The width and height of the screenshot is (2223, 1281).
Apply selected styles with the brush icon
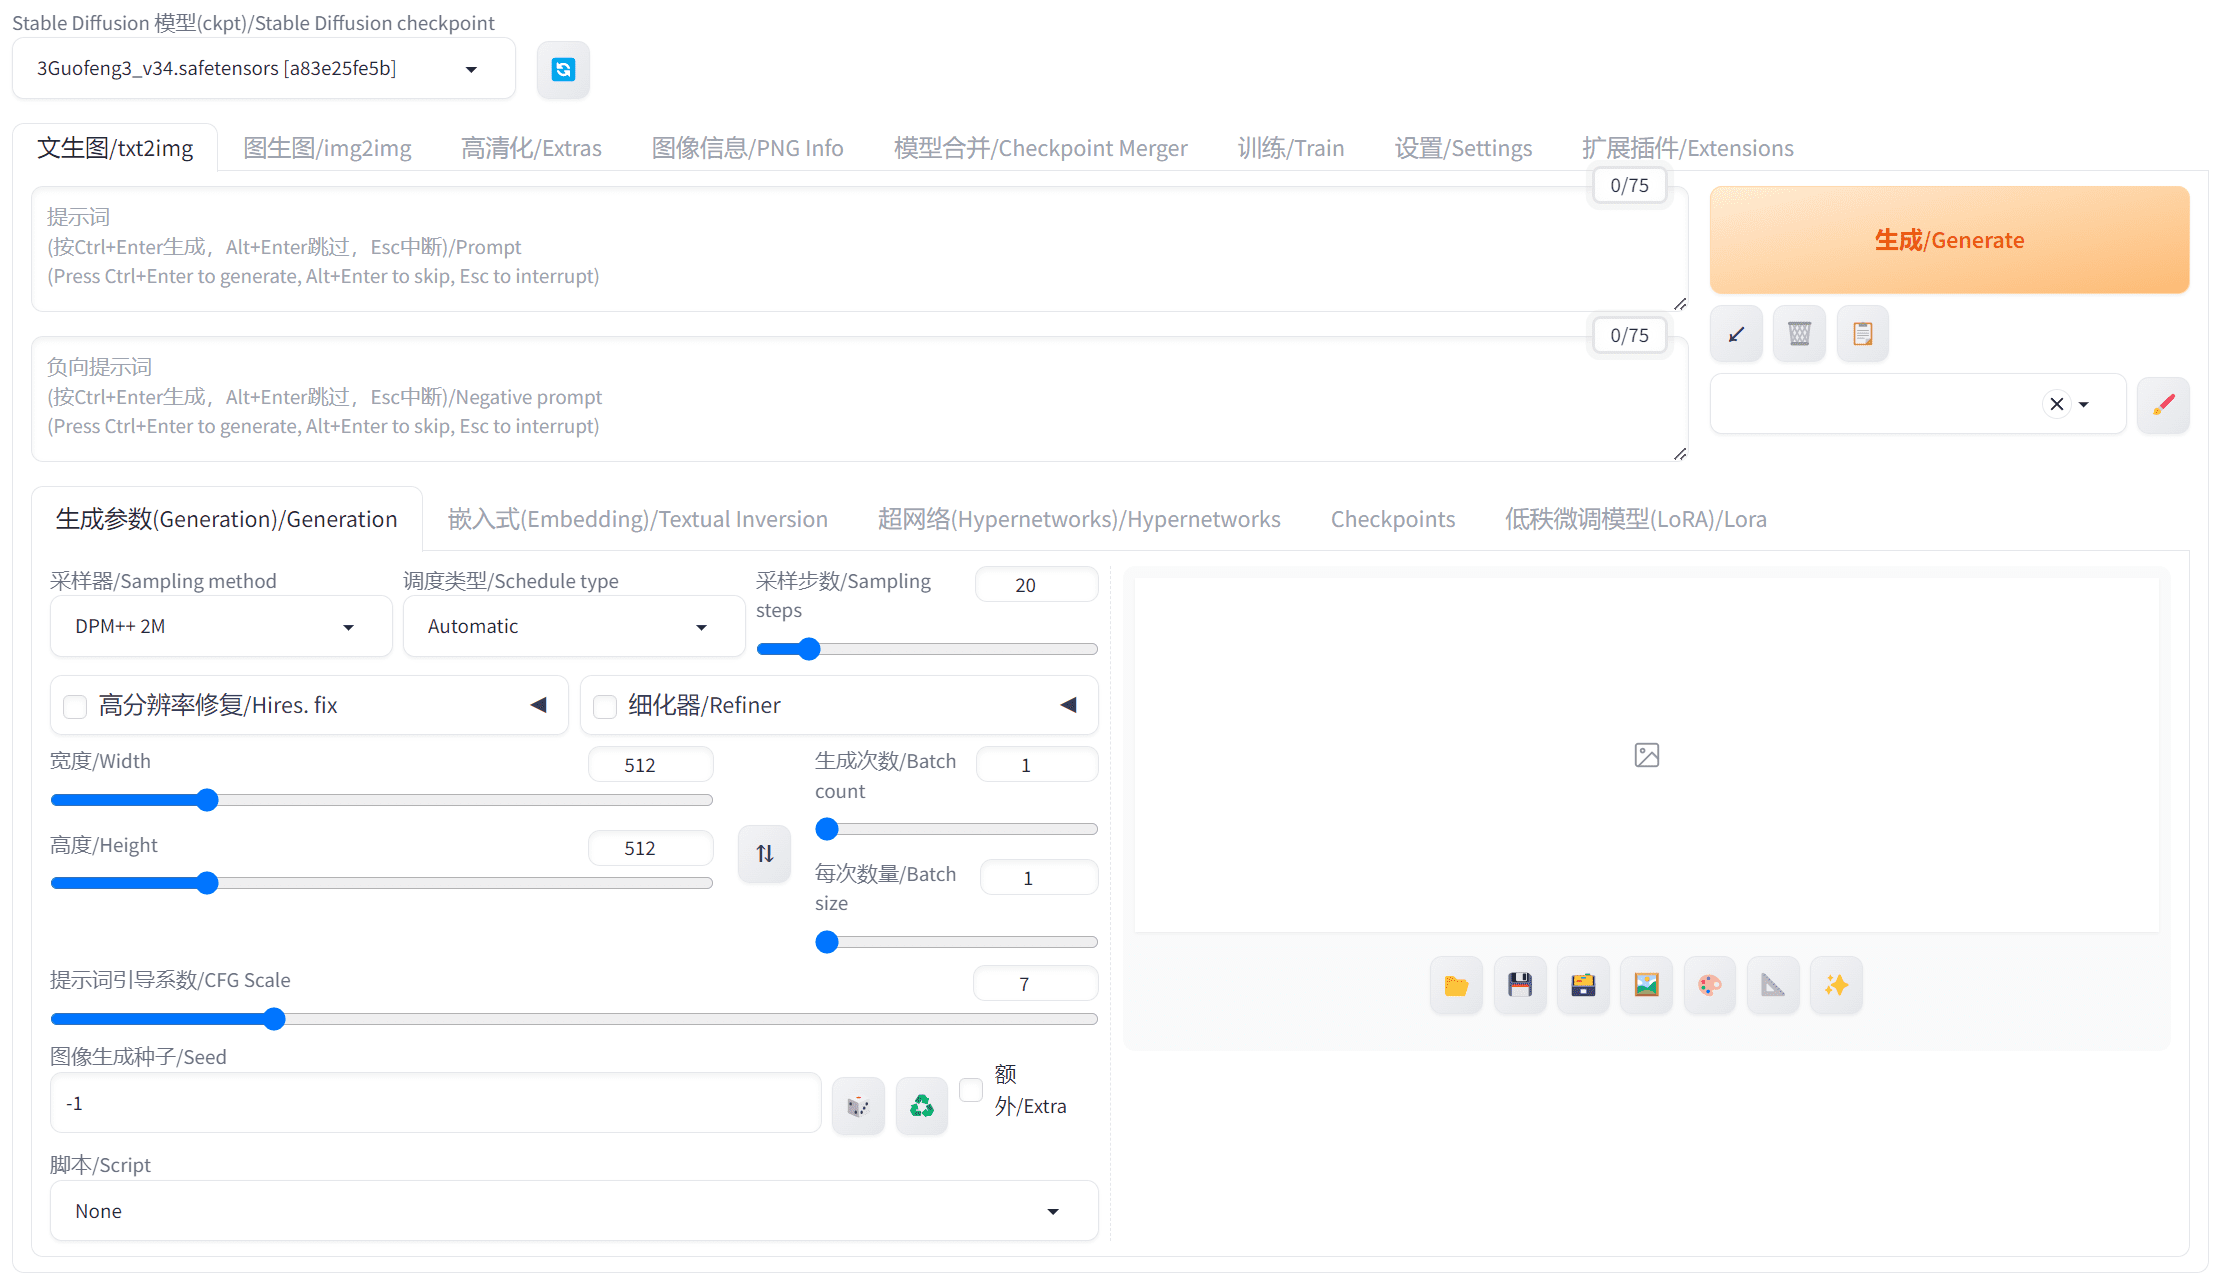click(2163, 405)
